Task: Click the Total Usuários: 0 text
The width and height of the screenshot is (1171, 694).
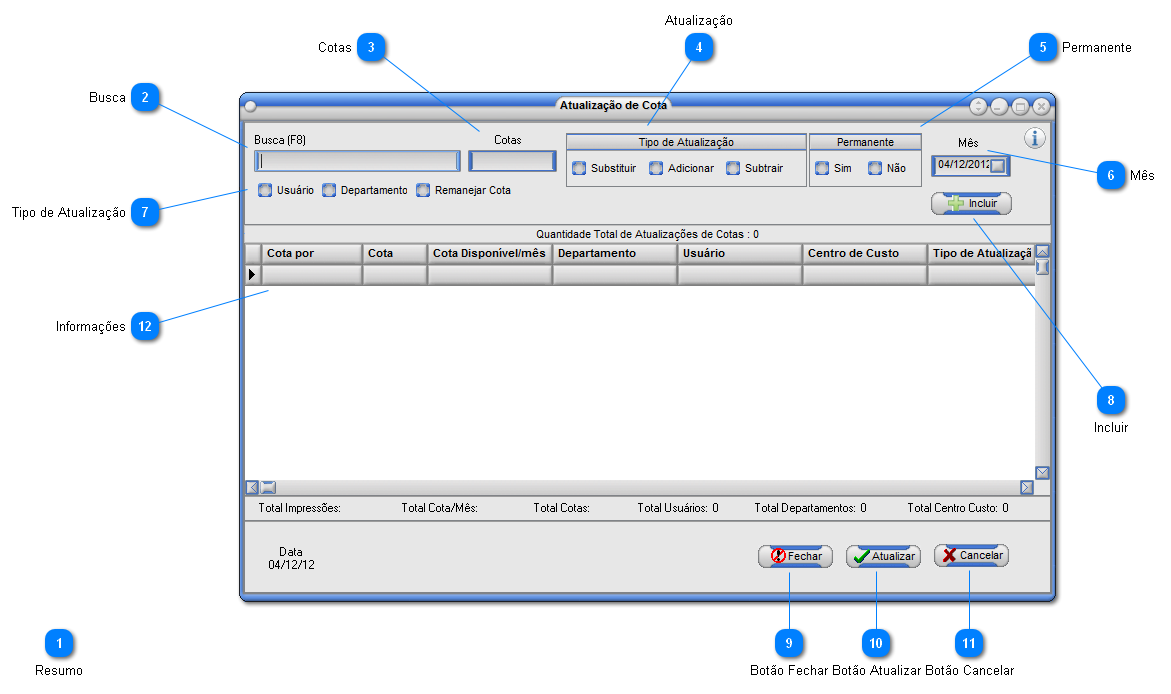Action: click(x=677, y=508)
